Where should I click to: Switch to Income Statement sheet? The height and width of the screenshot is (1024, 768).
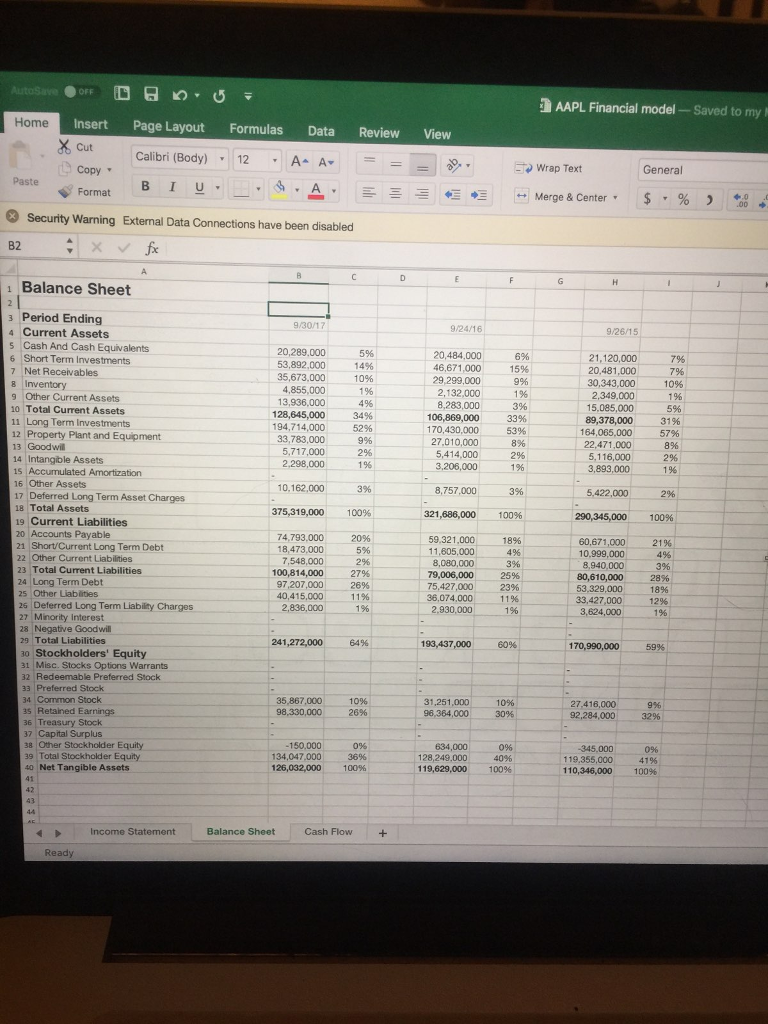133,831
